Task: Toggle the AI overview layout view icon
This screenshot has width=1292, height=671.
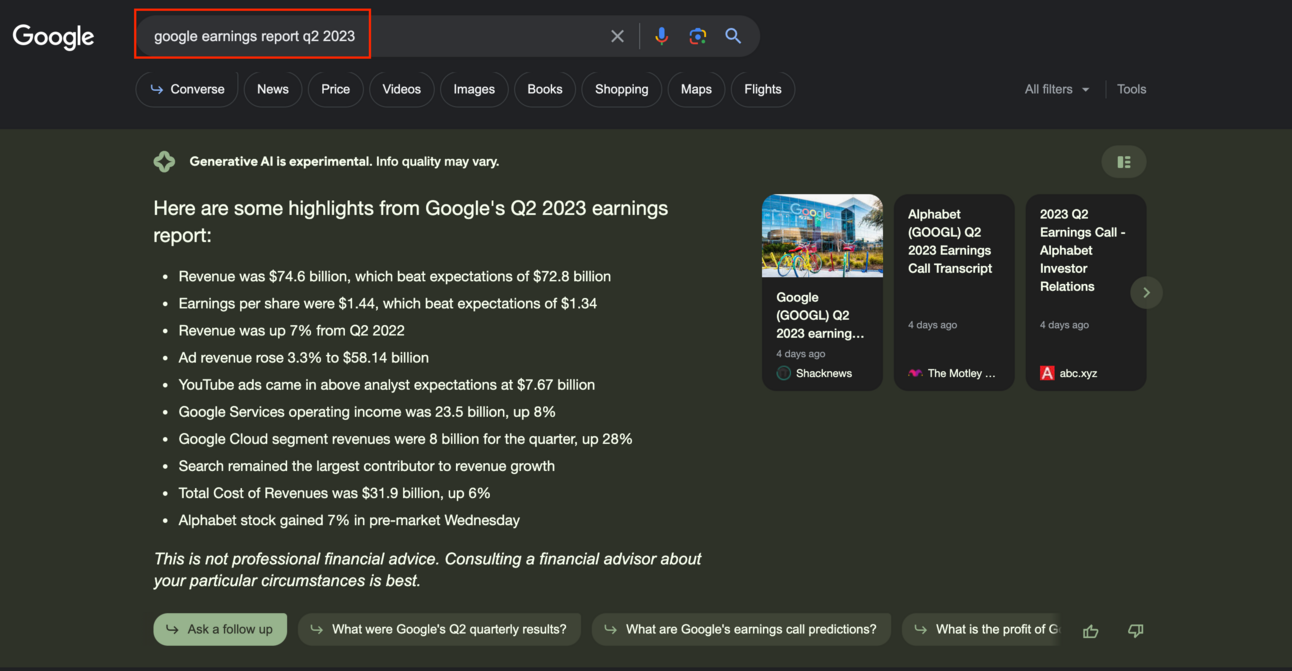Action: (1124, 162)
